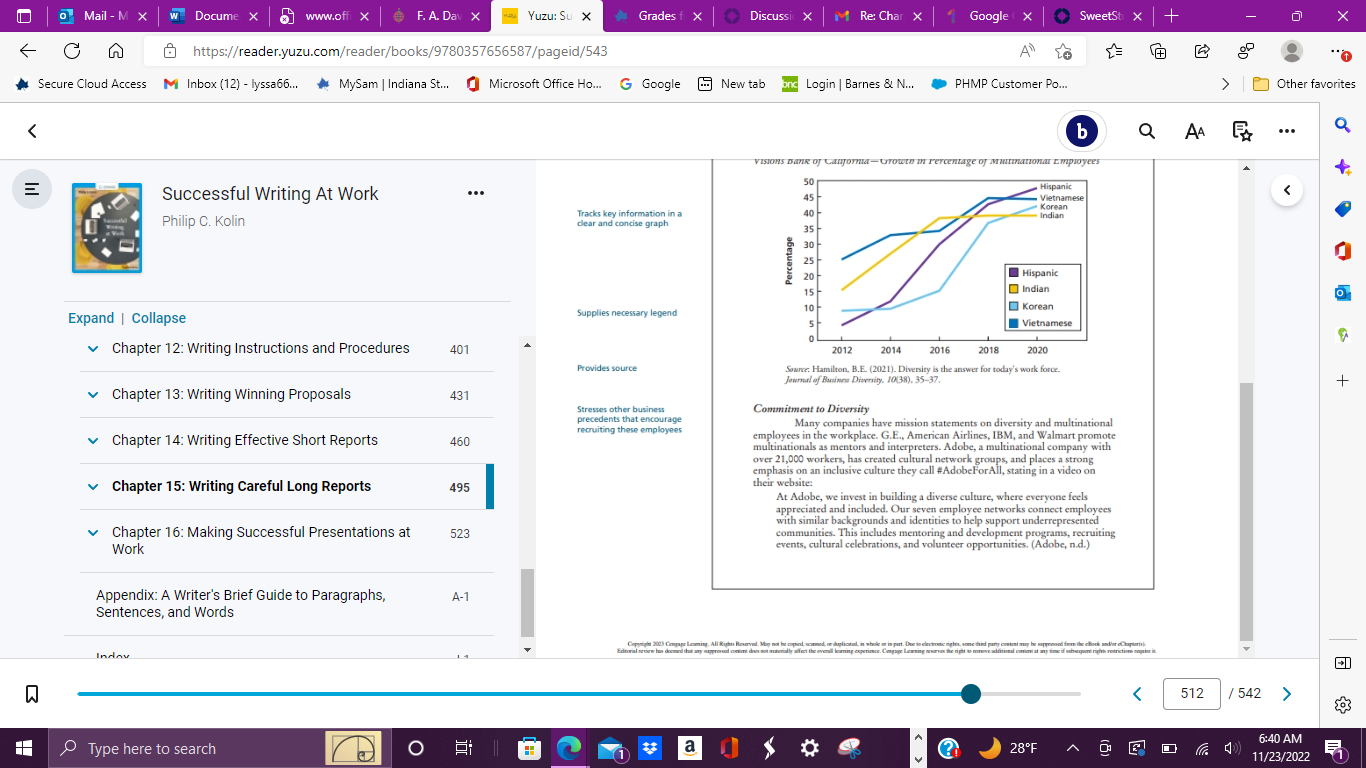Open the notes and bookmarks icon
The width and height of the screenshot is (1366, 768).
1242,131
